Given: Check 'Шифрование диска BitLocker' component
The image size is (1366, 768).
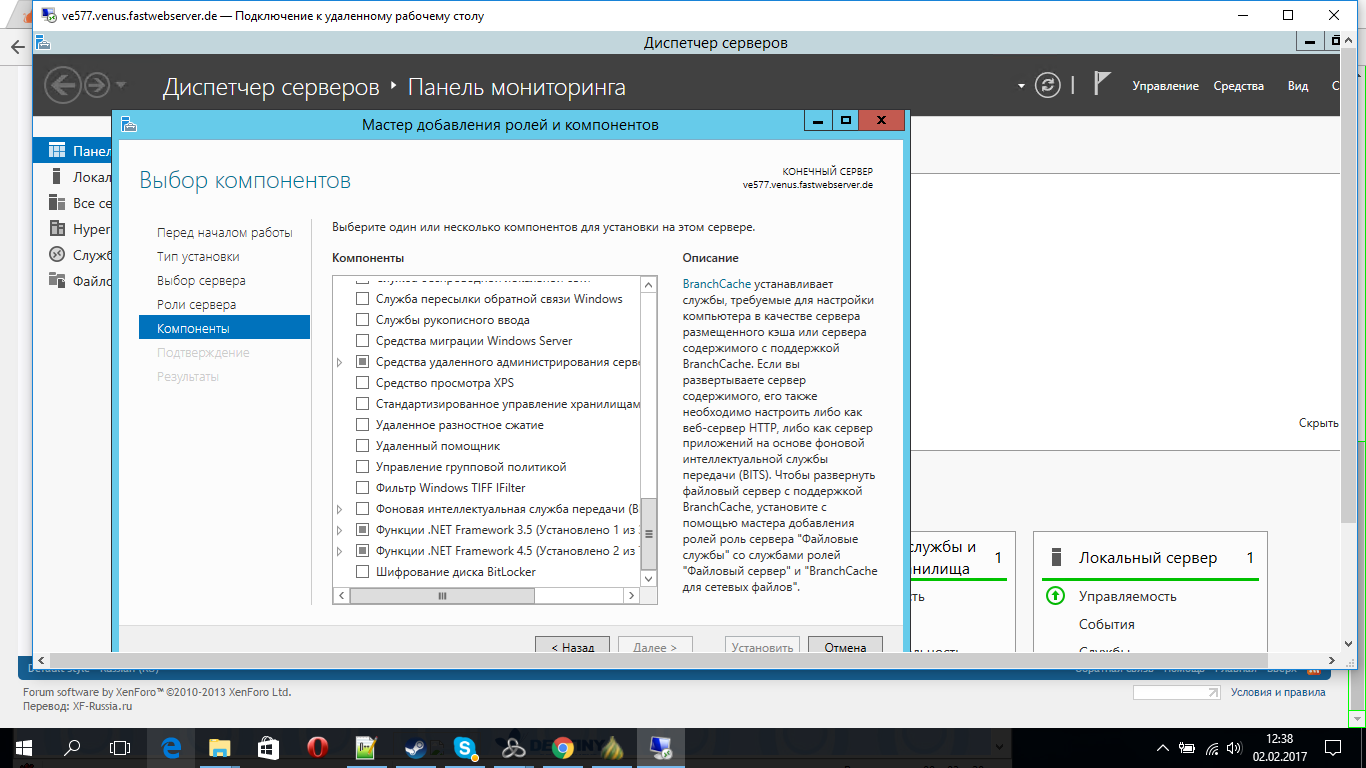Looking at the screenshot, I should pos(363,572).
